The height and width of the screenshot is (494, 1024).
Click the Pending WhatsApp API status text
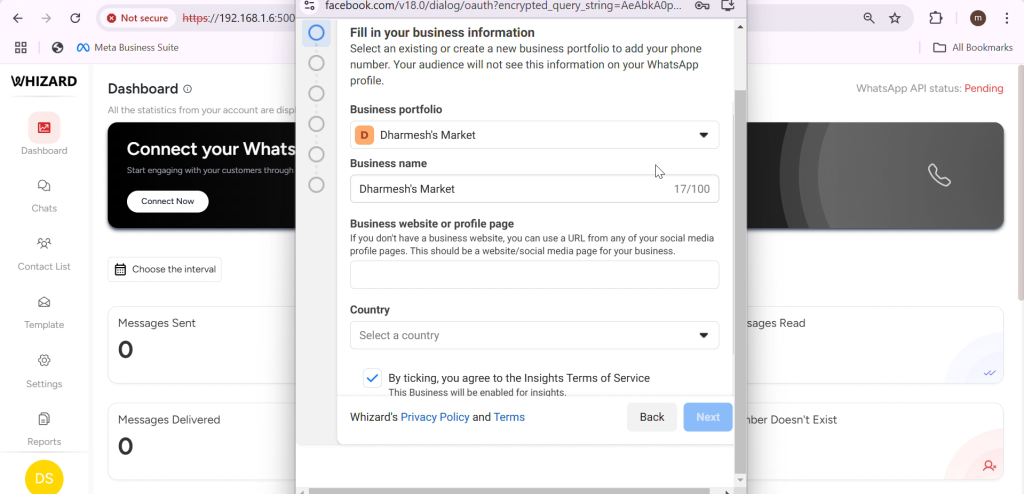pyautogui.click(x=984, y=88)
